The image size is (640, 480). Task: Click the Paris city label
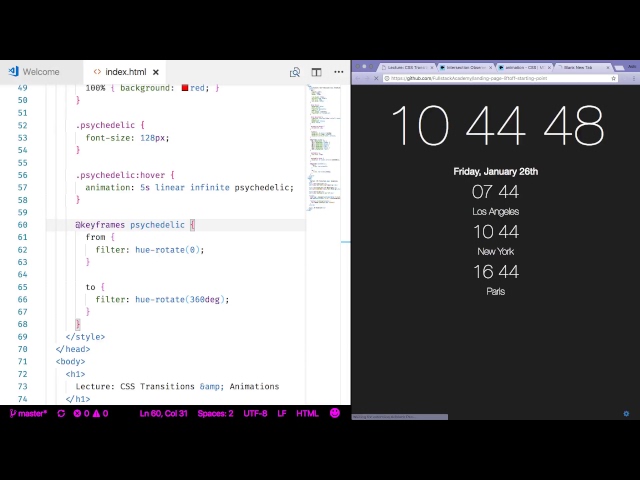click(x=496, y=291)
